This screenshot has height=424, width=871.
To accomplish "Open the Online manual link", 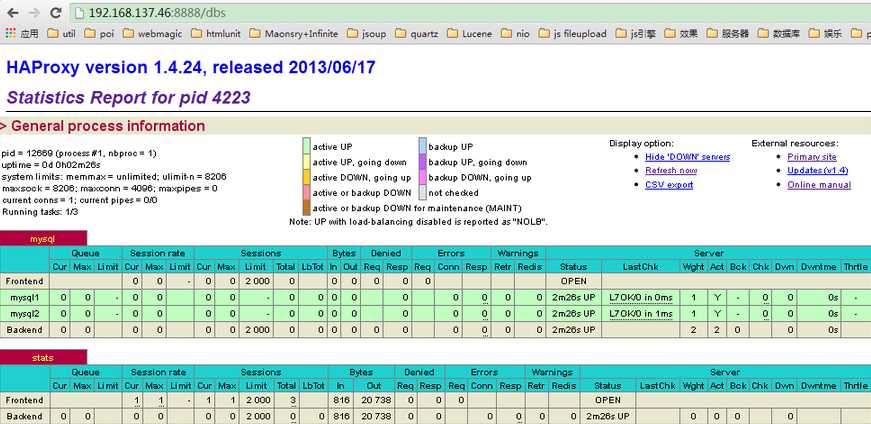I will pyautogui.click(x=819, y=185).
